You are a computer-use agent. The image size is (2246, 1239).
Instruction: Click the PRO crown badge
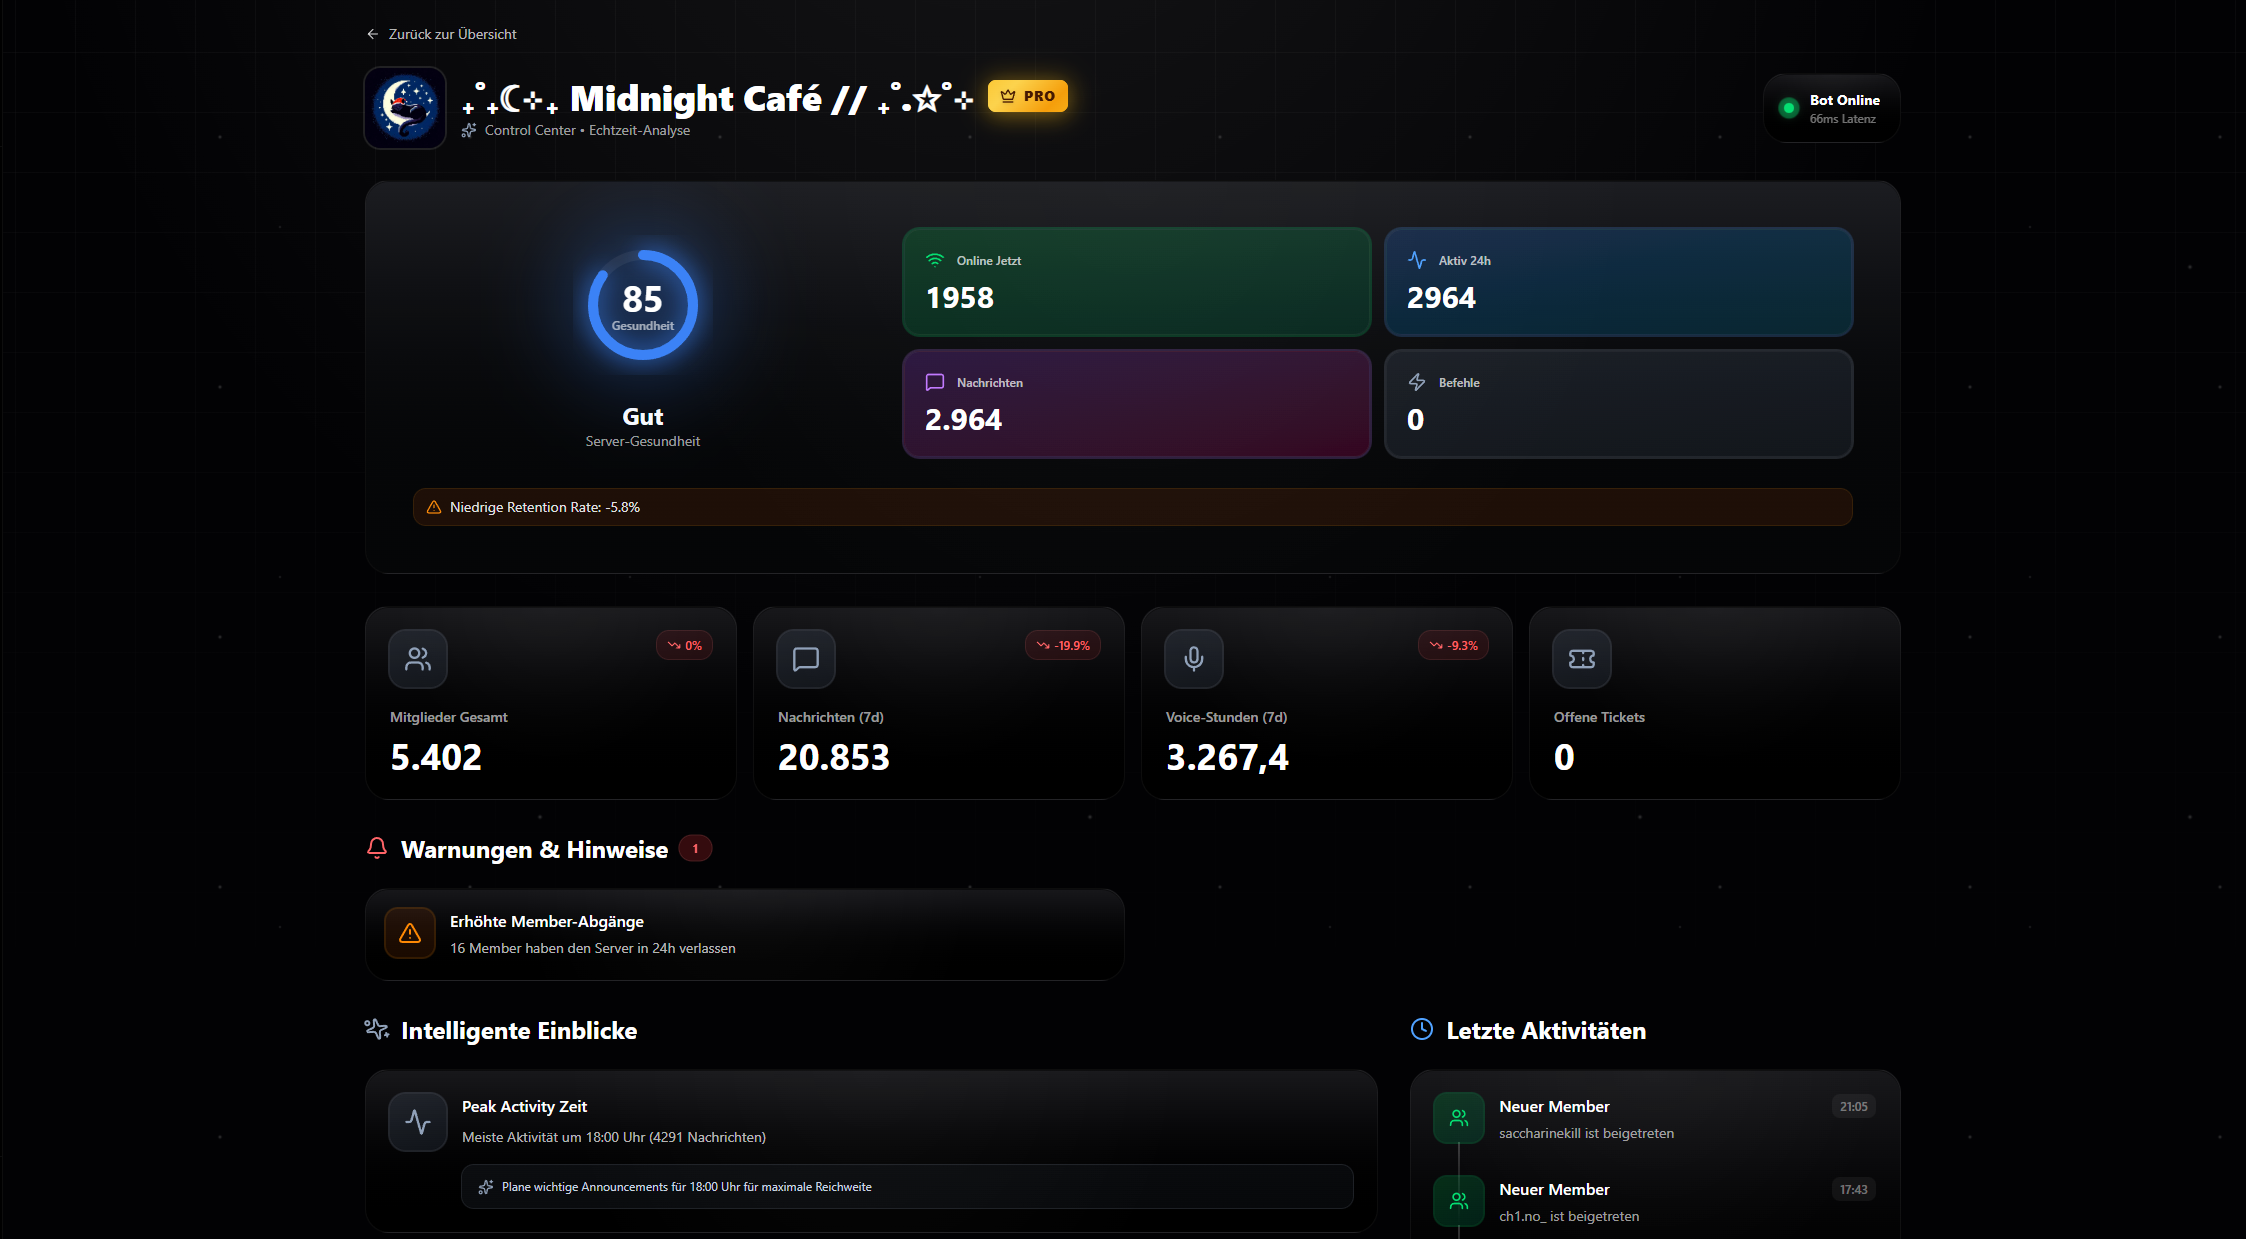pos(1027,96)
